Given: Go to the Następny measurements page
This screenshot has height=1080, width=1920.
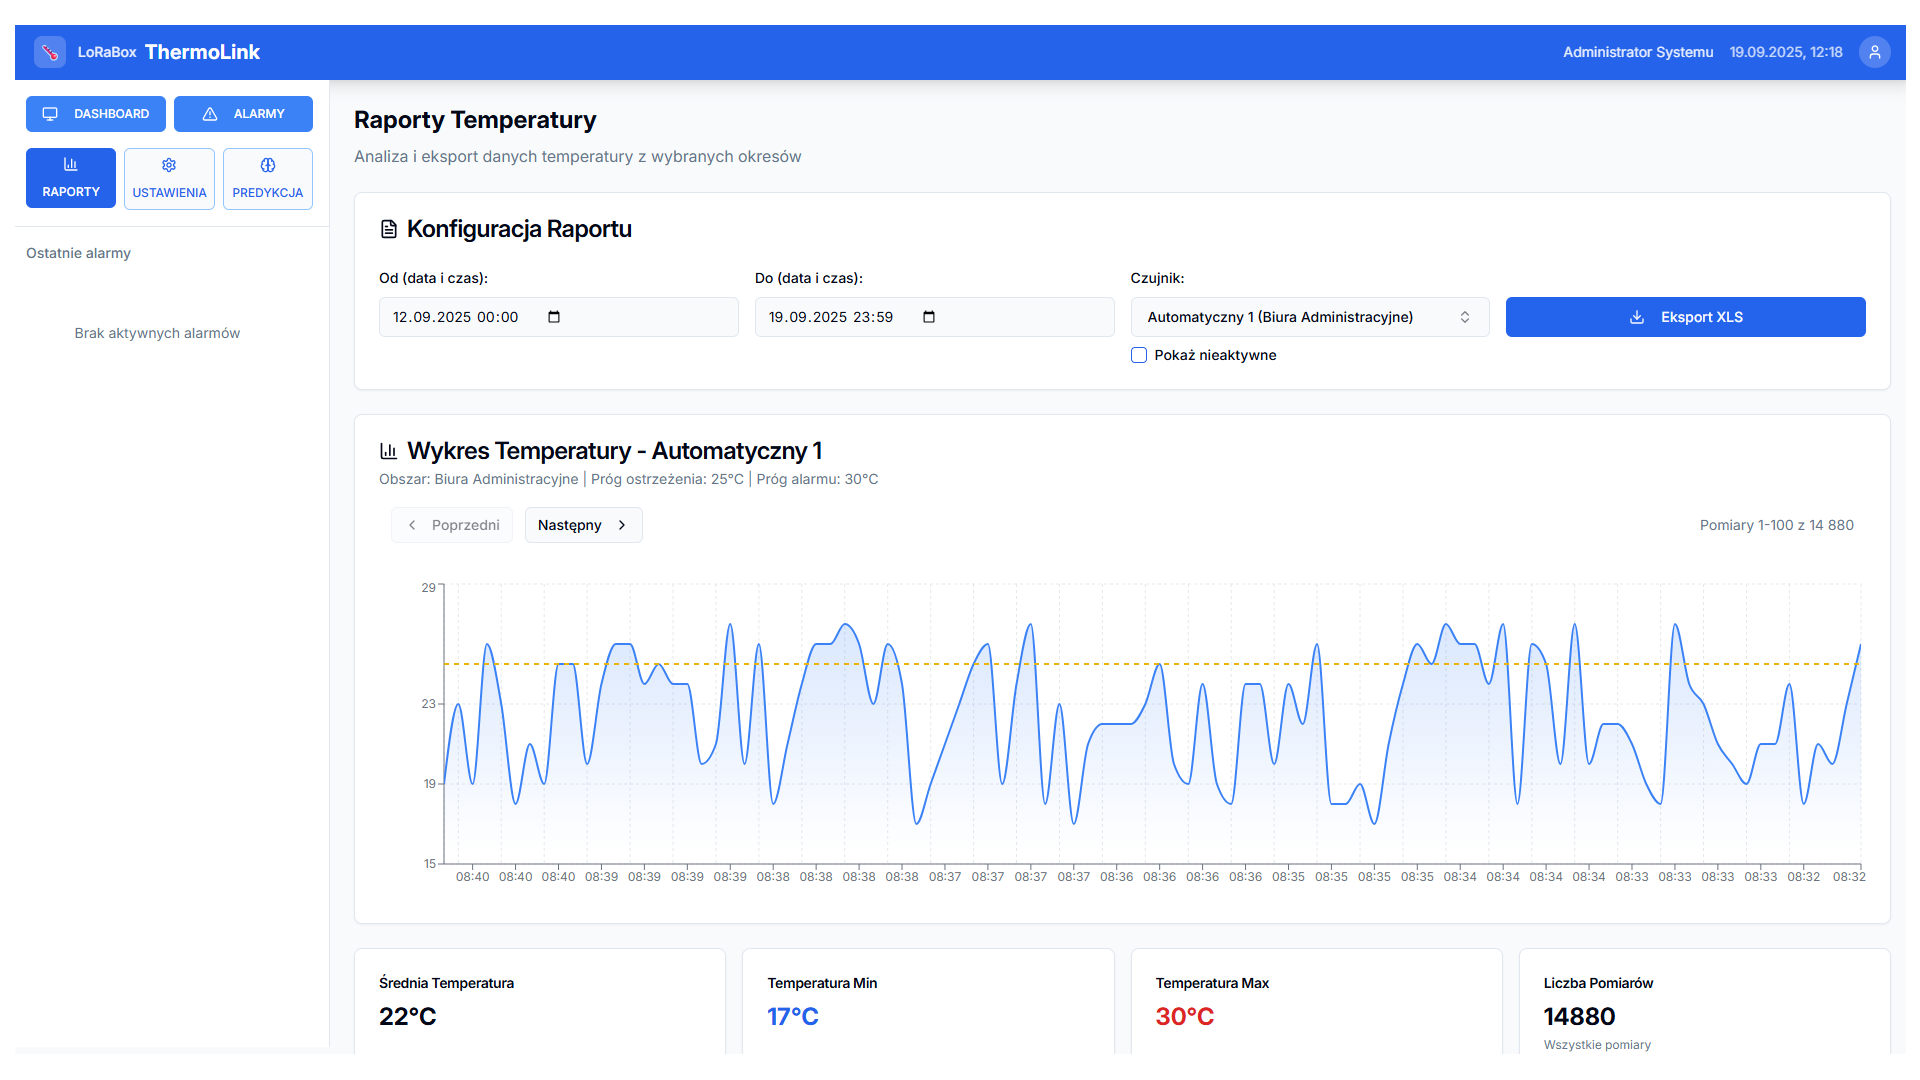Looking at the screenshot, I should point(583,525).
